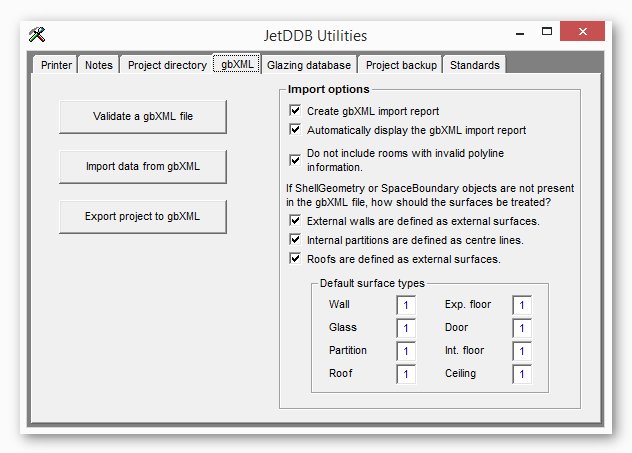This screenshot has width=632, height=453.
Task: Click the JetDDB Utilities hammer app icon
Action: click(x=37, y=35)
